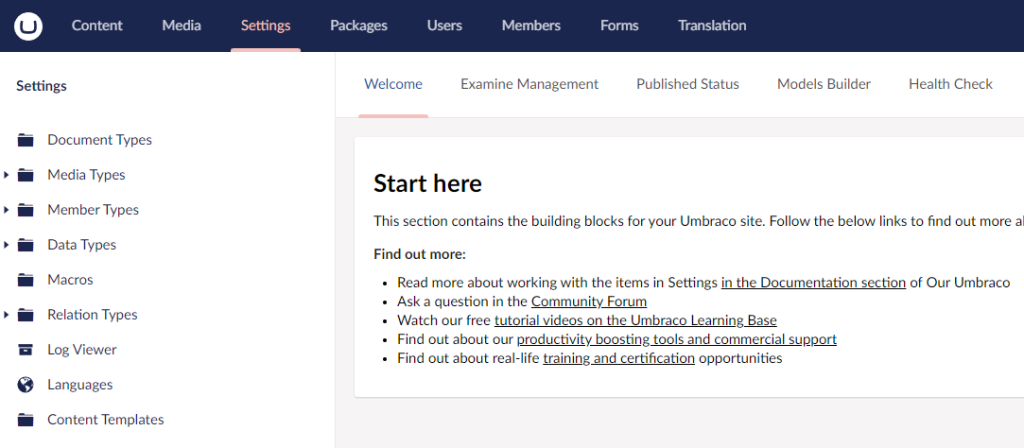The width and height of the screenshot is (1024, 448).
Task: Expand the Relation Types tree arrow
Action: click(6, 315)
